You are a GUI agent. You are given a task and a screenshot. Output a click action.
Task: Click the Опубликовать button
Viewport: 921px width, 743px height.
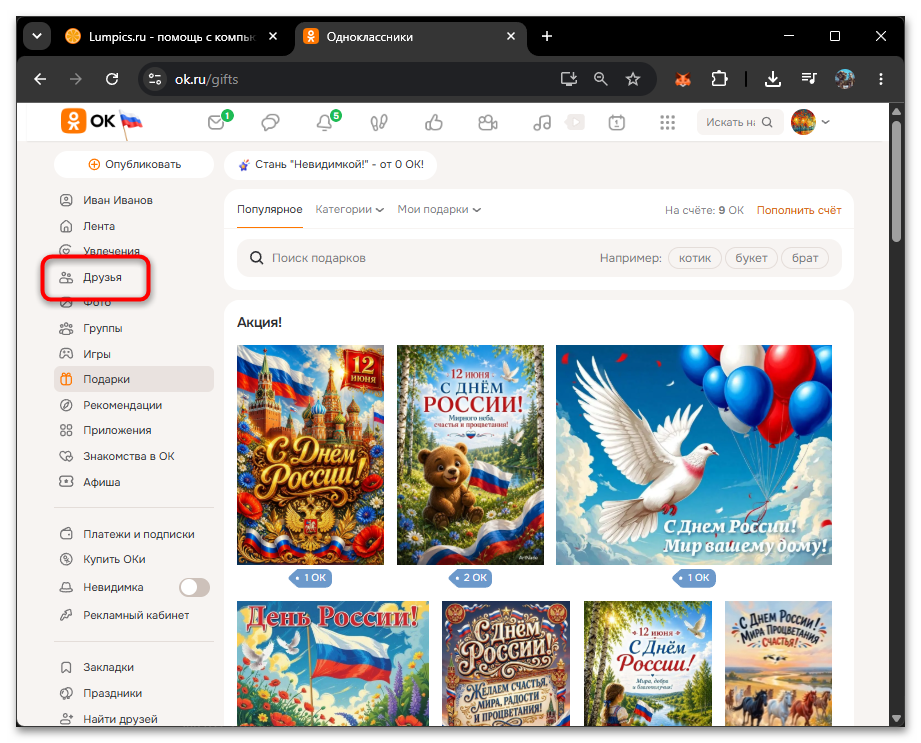134,164
